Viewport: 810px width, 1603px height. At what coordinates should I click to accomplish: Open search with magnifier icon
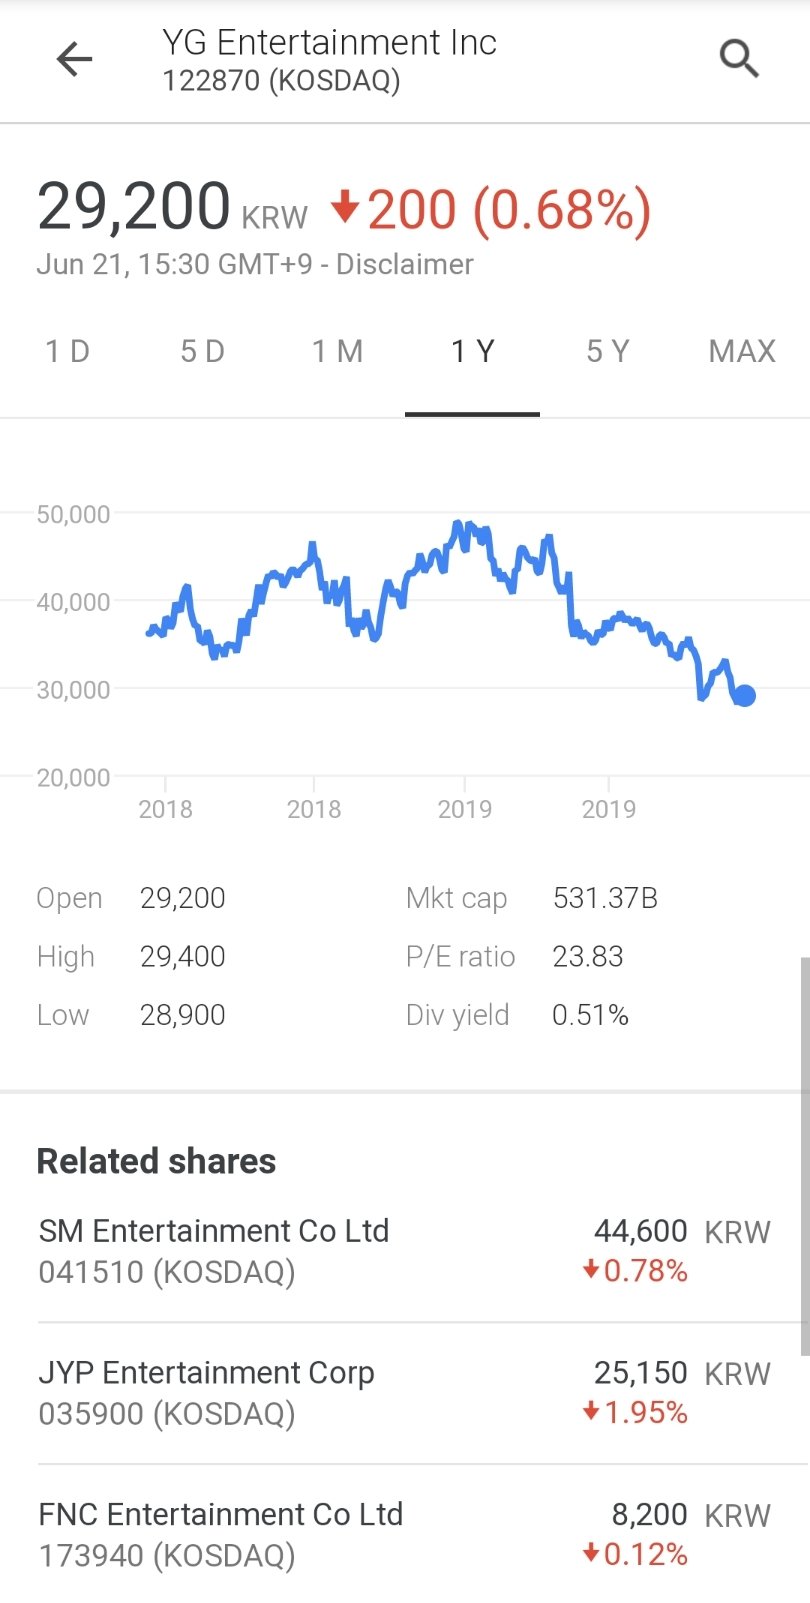click(x=739, y=59)
